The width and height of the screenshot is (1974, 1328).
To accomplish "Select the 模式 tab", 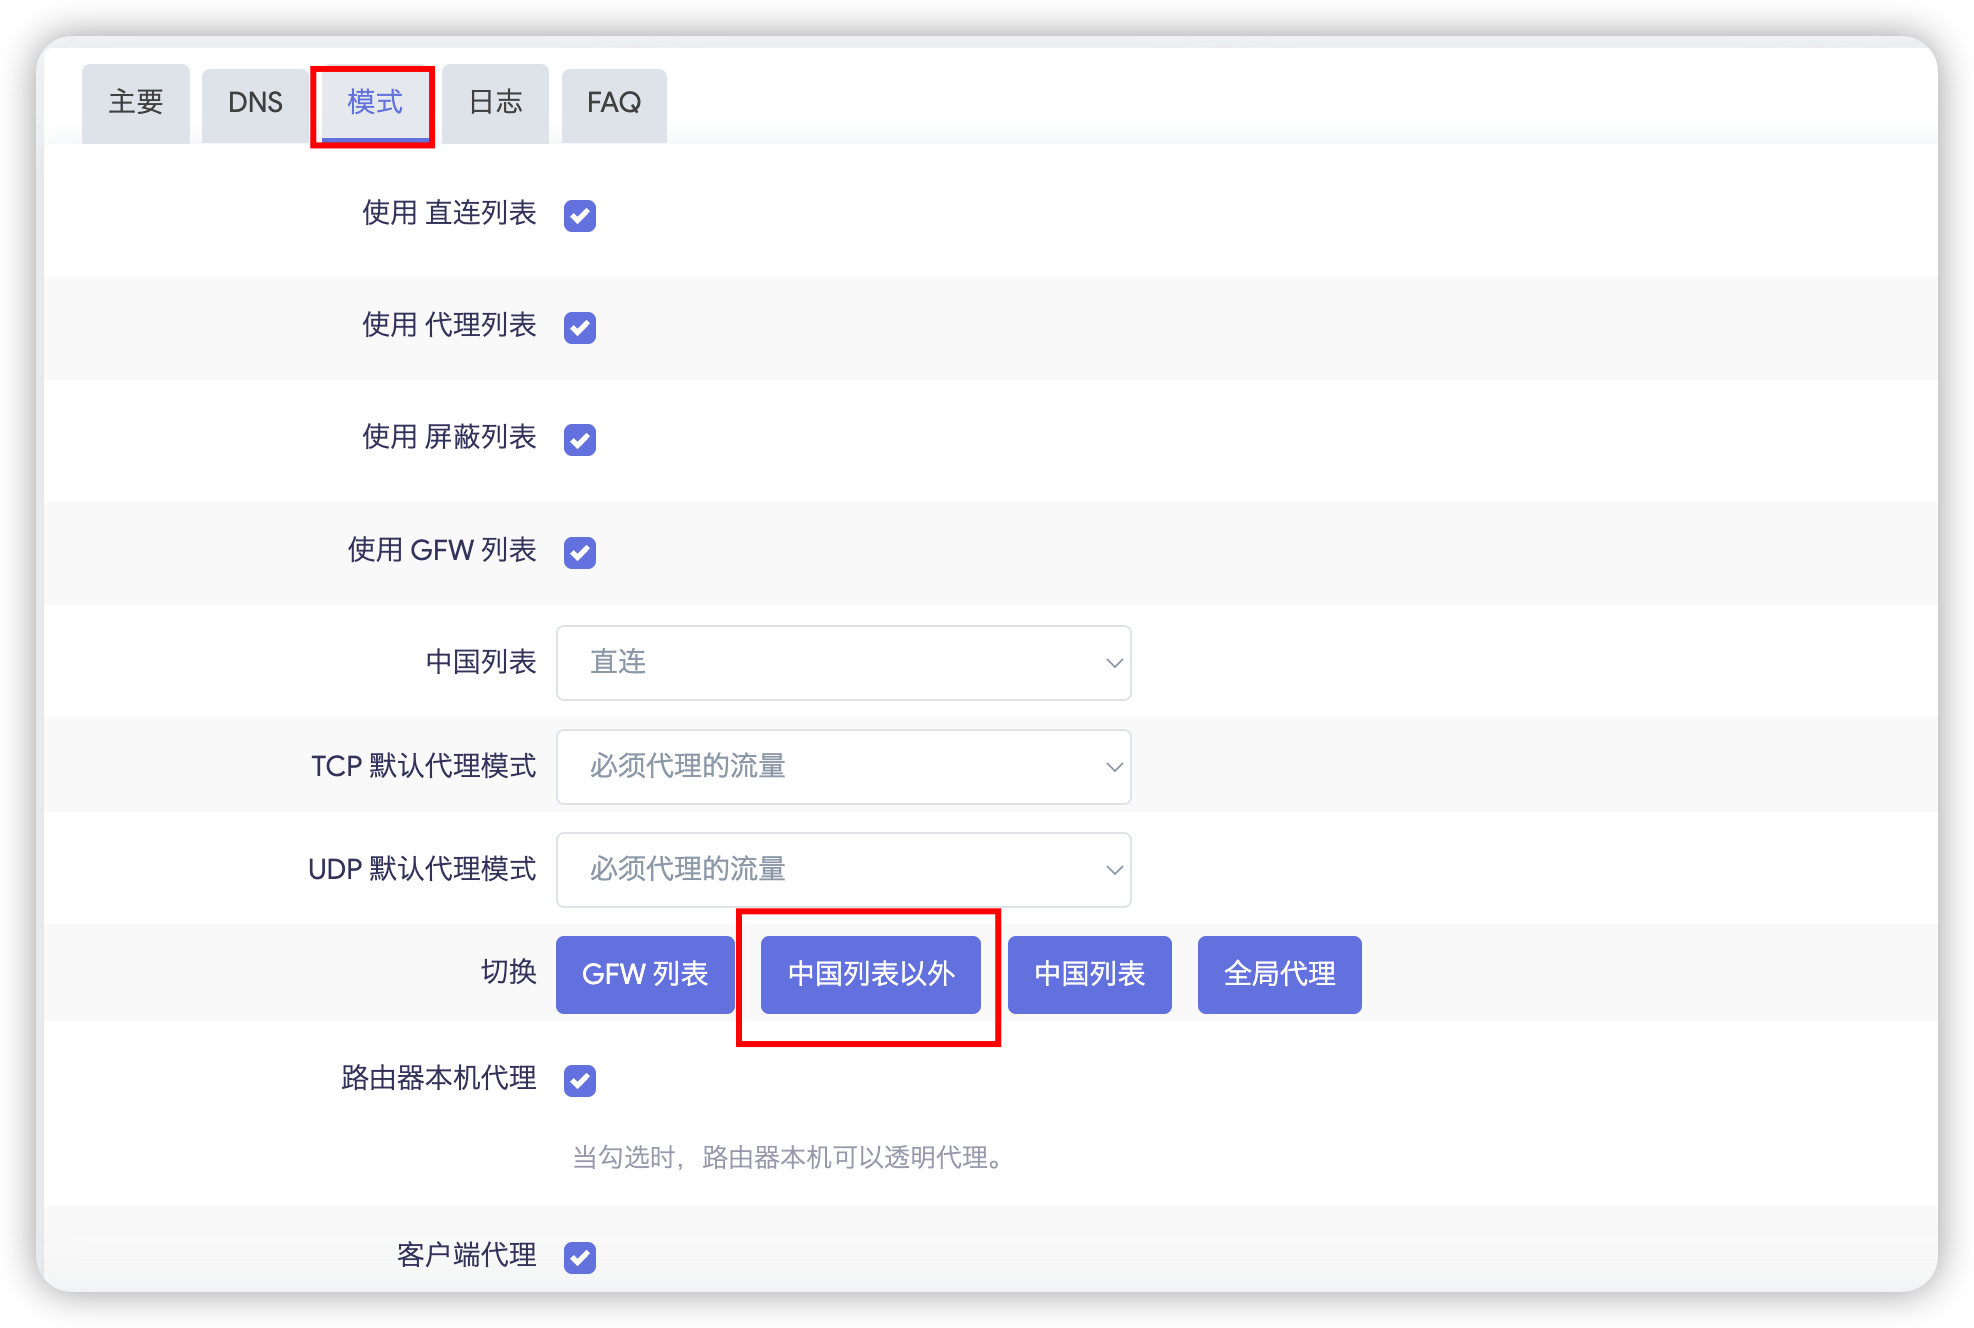I will coord(374,103).
